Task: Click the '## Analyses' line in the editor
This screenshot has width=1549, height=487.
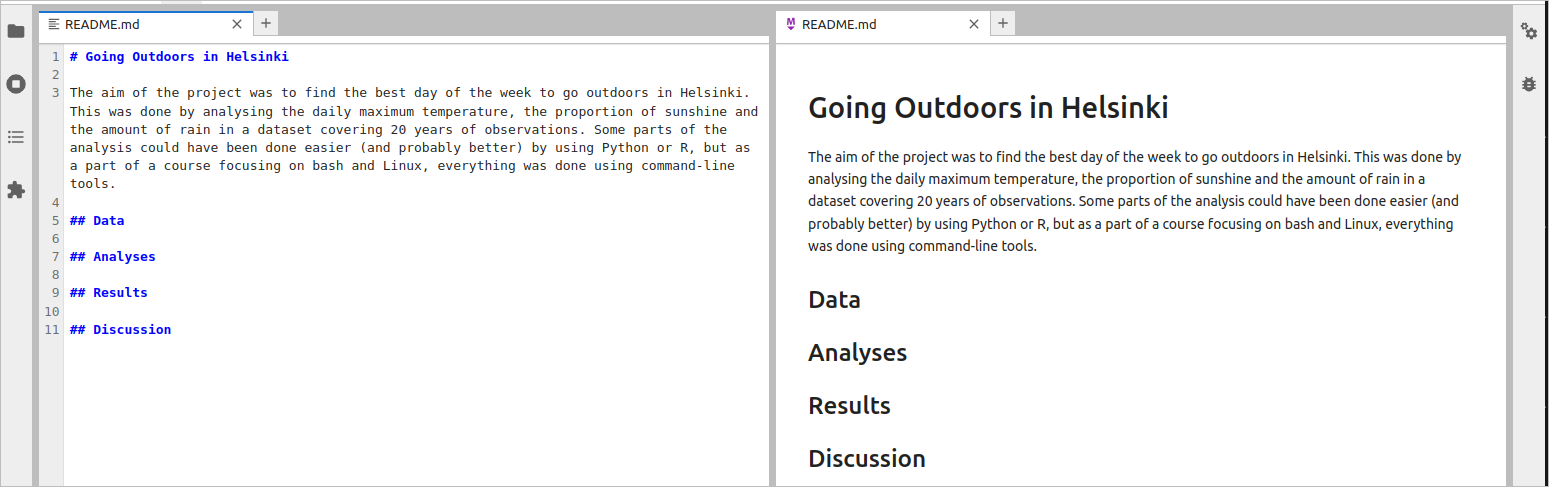Action: [x=113, y=257]
